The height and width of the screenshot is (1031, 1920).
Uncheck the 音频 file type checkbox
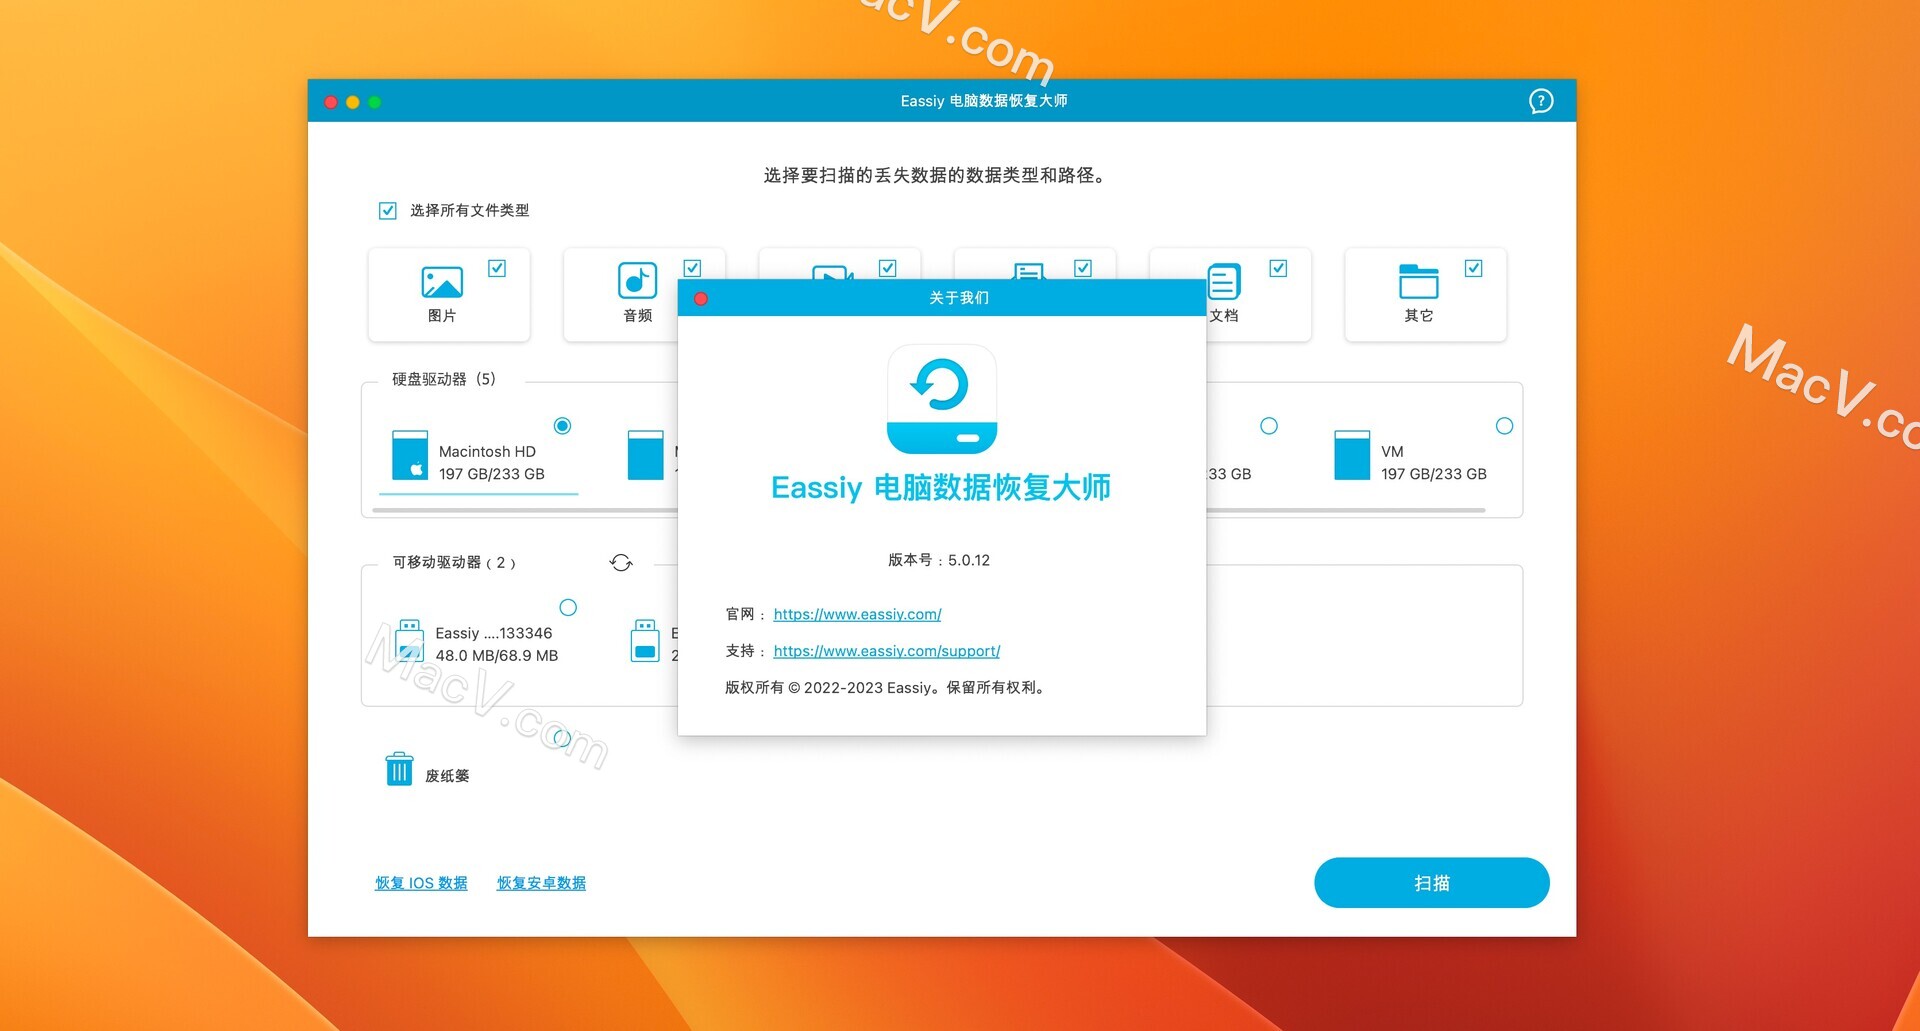[x=692, y=268]
